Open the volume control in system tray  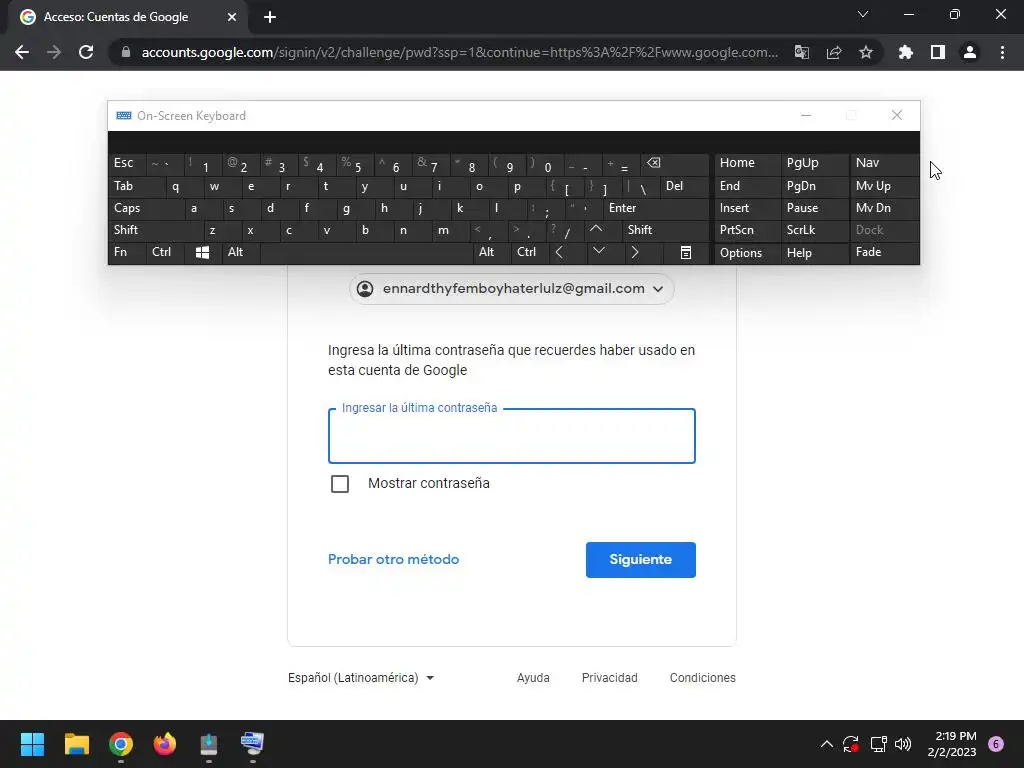(903, 744)
